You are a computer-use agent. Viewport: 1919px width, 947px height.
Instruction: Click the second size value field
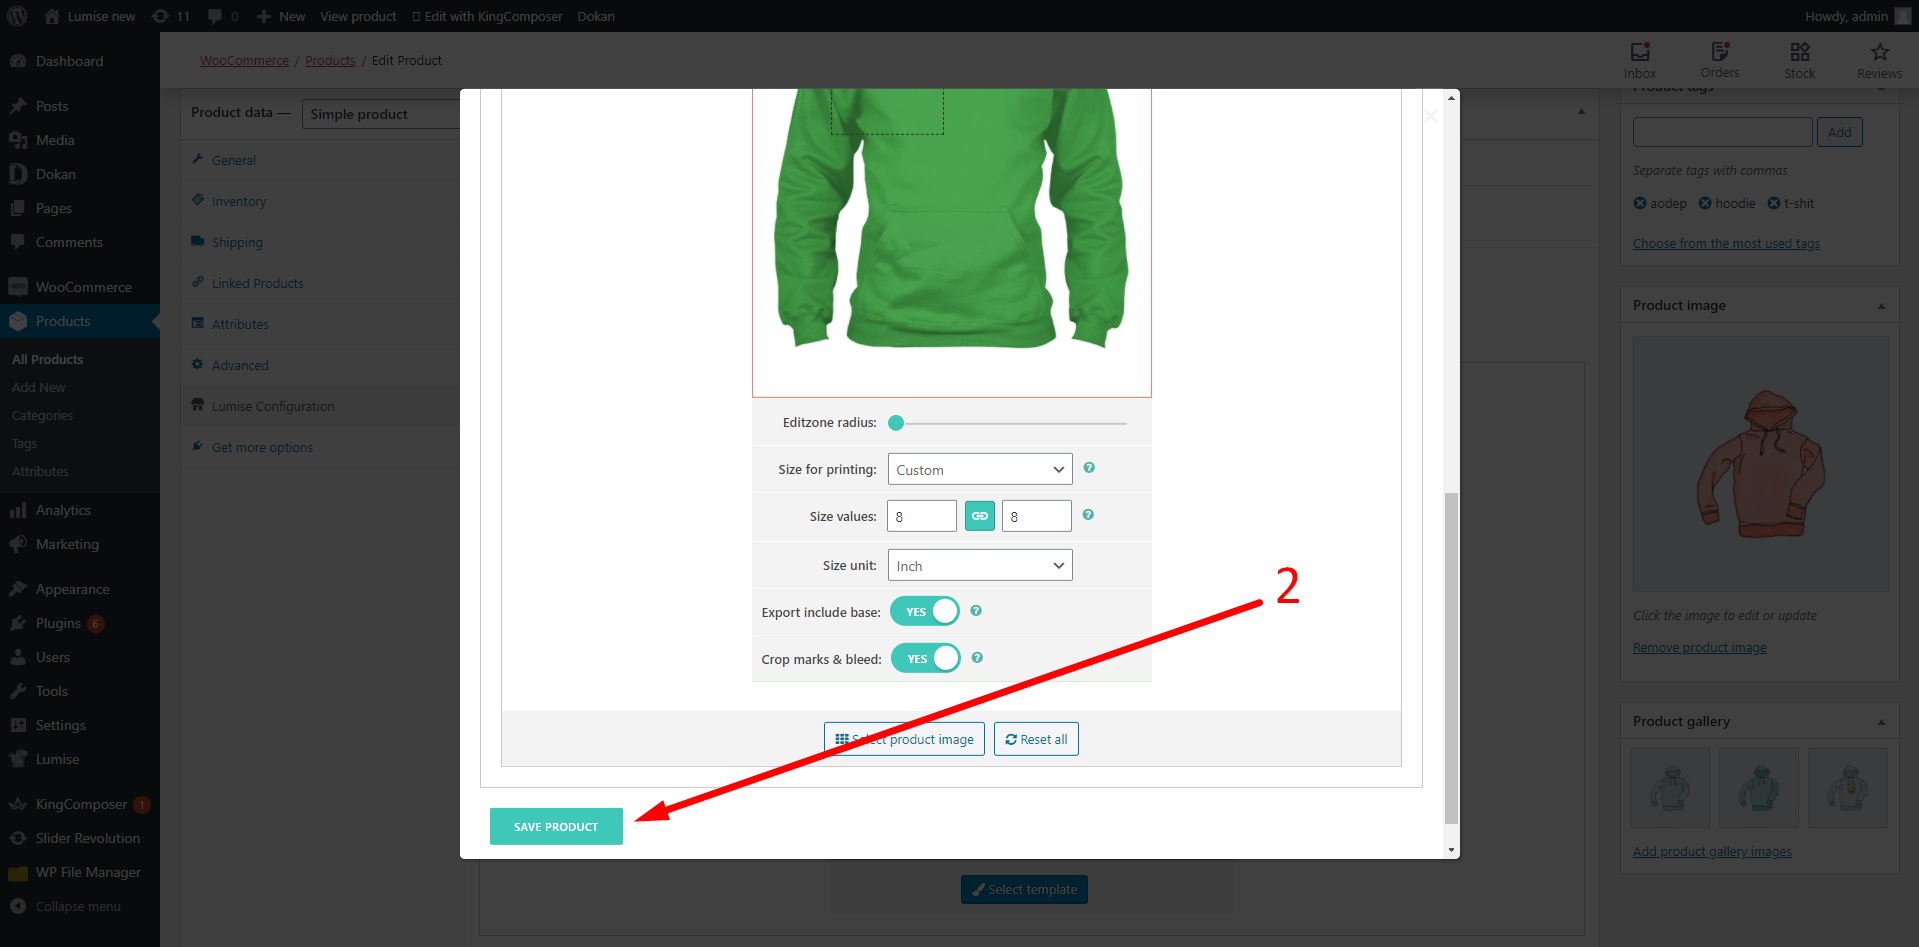(1037, 516)
